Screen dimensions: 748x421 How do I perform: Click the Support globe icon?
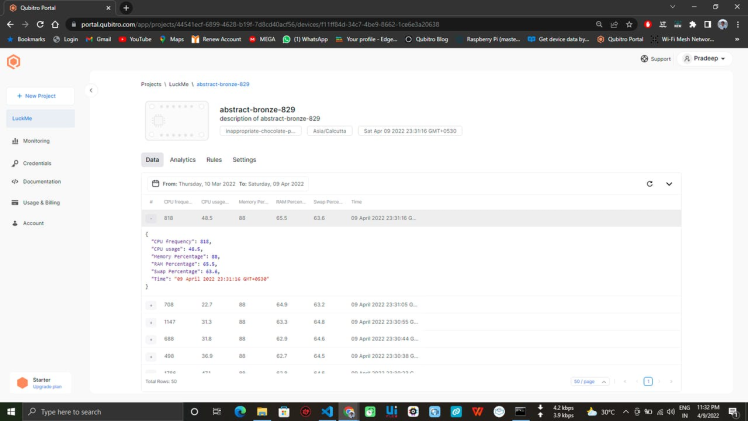(644, 59)
